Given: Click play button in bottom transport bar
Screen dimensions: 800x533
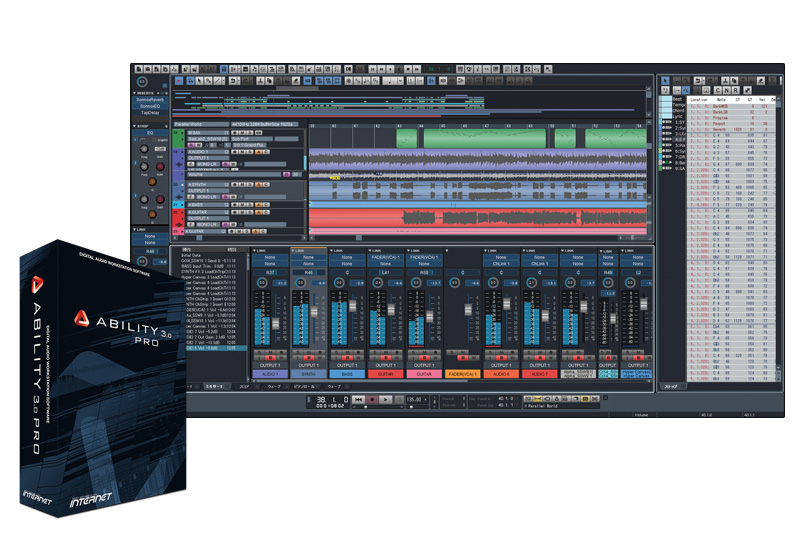Looking at the screenshot, I should click(386, 399).
